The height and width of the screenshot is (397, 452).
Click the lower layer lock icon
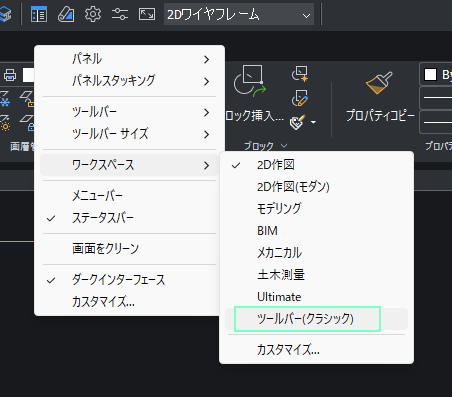coord(27,123)
